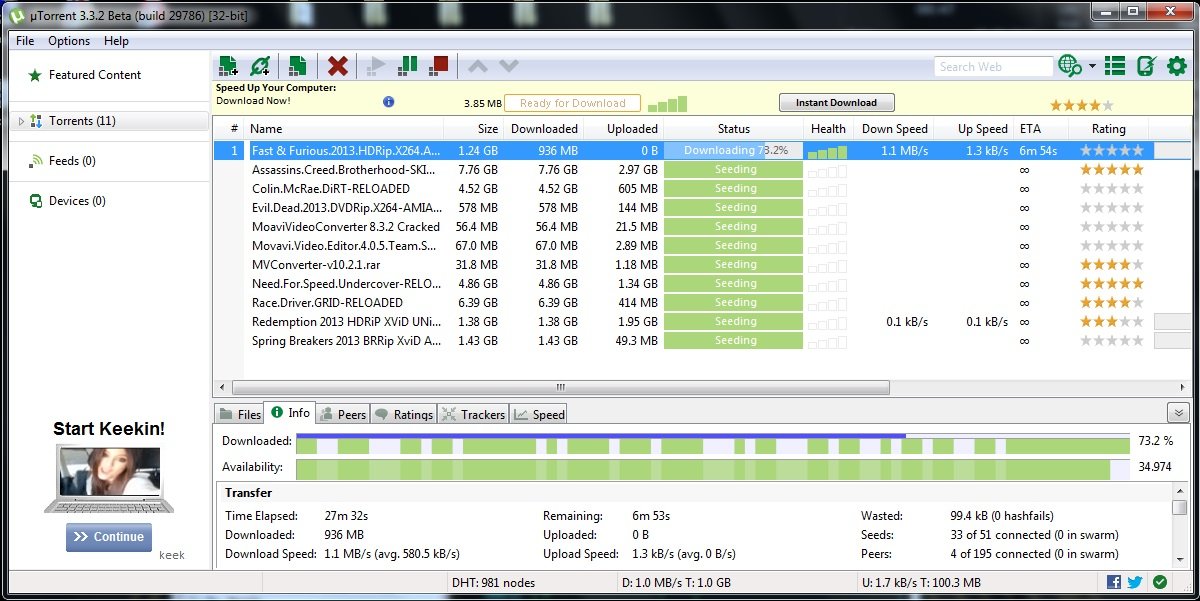Screen dimensions: 1200x601
Task: Click the Add Torrent from URL icon
Action: point(260,66)
